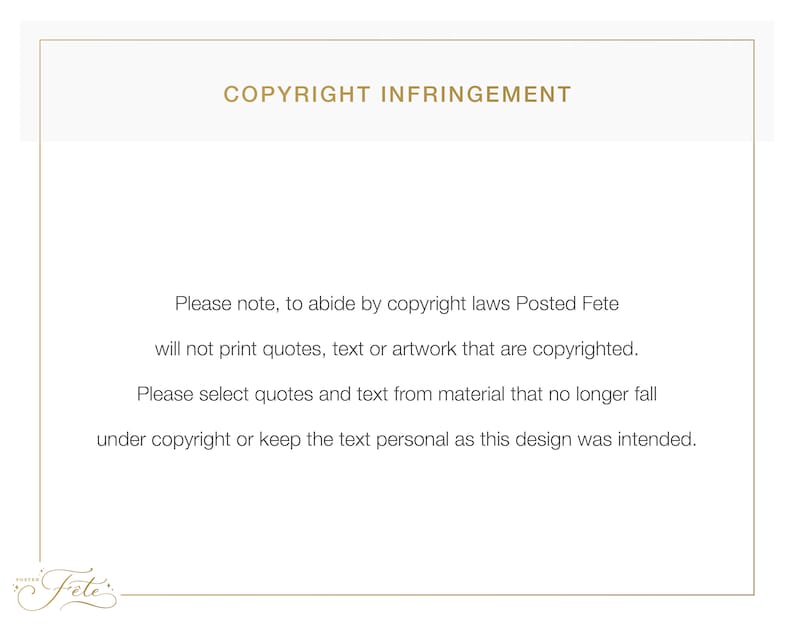Click the phrase 'copyright laws' in the first line

pos(448,304)
